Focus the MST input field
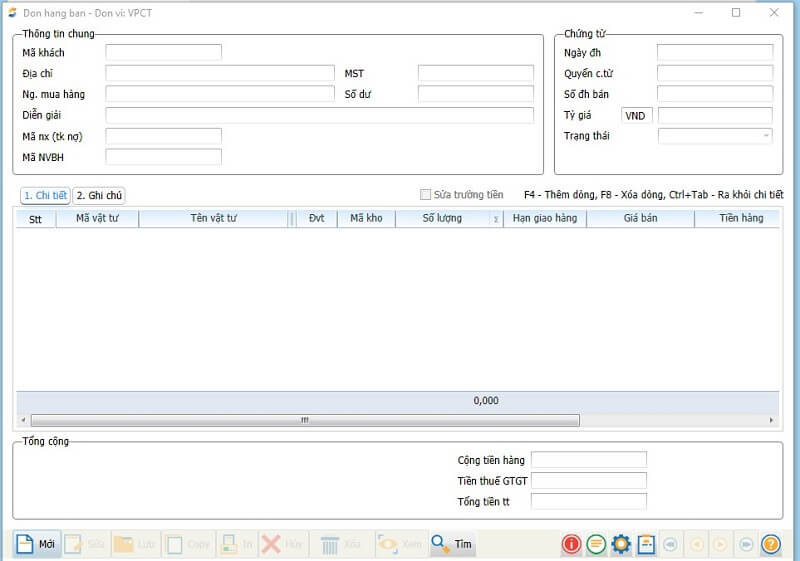The image size is (800, 561). click(476, 73)
